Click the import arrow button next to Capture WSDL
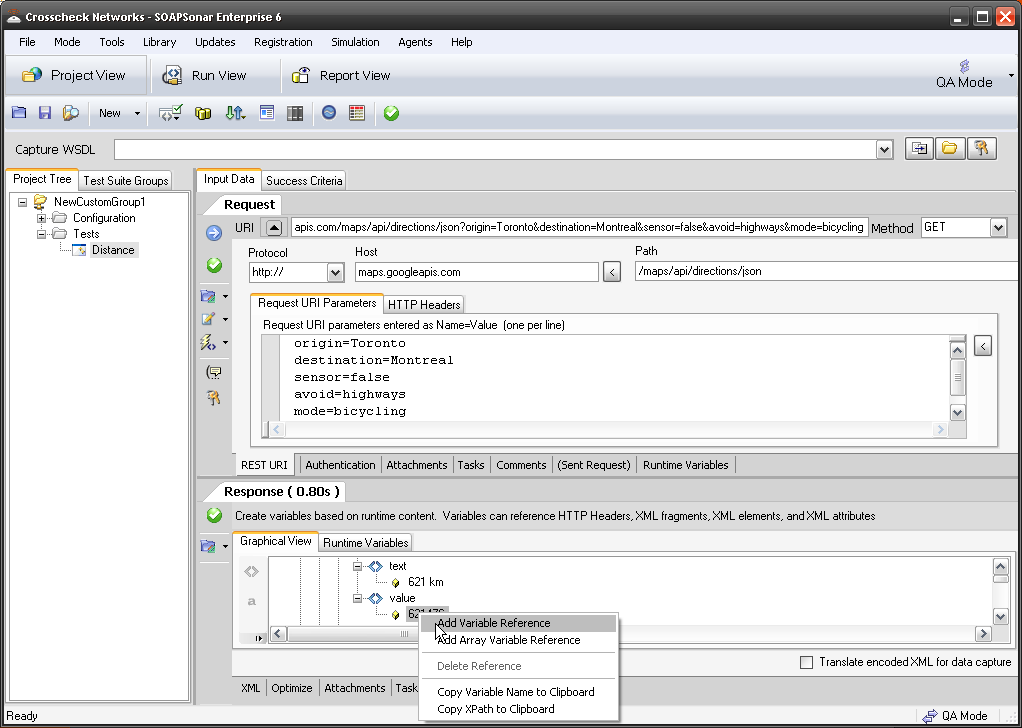The width and height of the screenshot is (1022, 728). click(919, 149)
